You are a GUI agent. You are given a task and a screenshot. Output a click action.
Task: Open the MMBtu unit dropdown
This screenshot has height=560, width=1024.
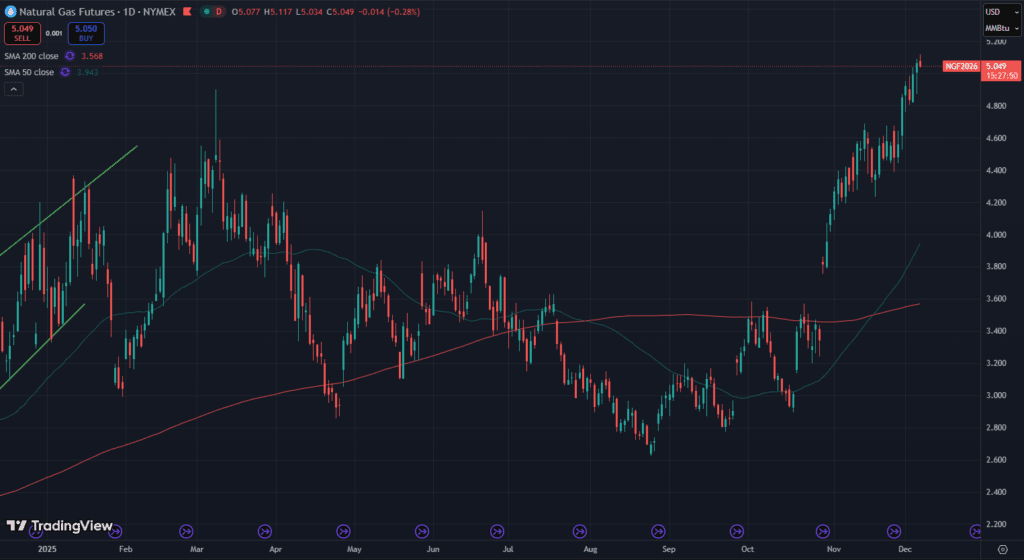[997, 28]
